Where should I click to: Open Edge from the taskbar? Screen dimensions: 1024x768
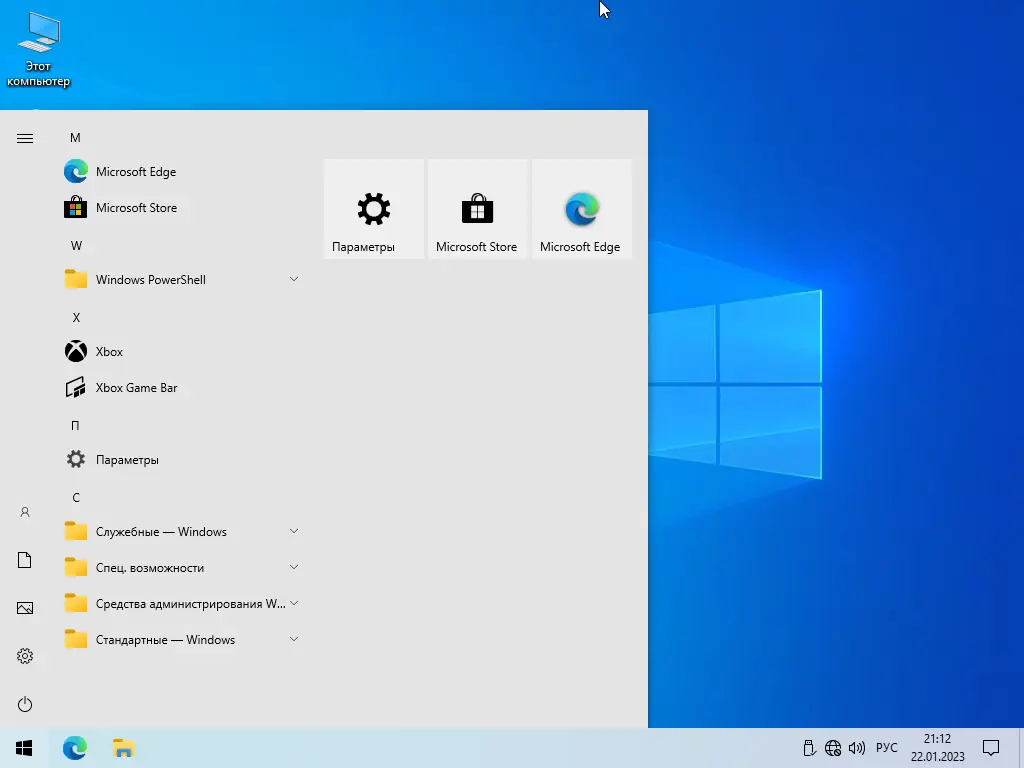pos(74,748)
